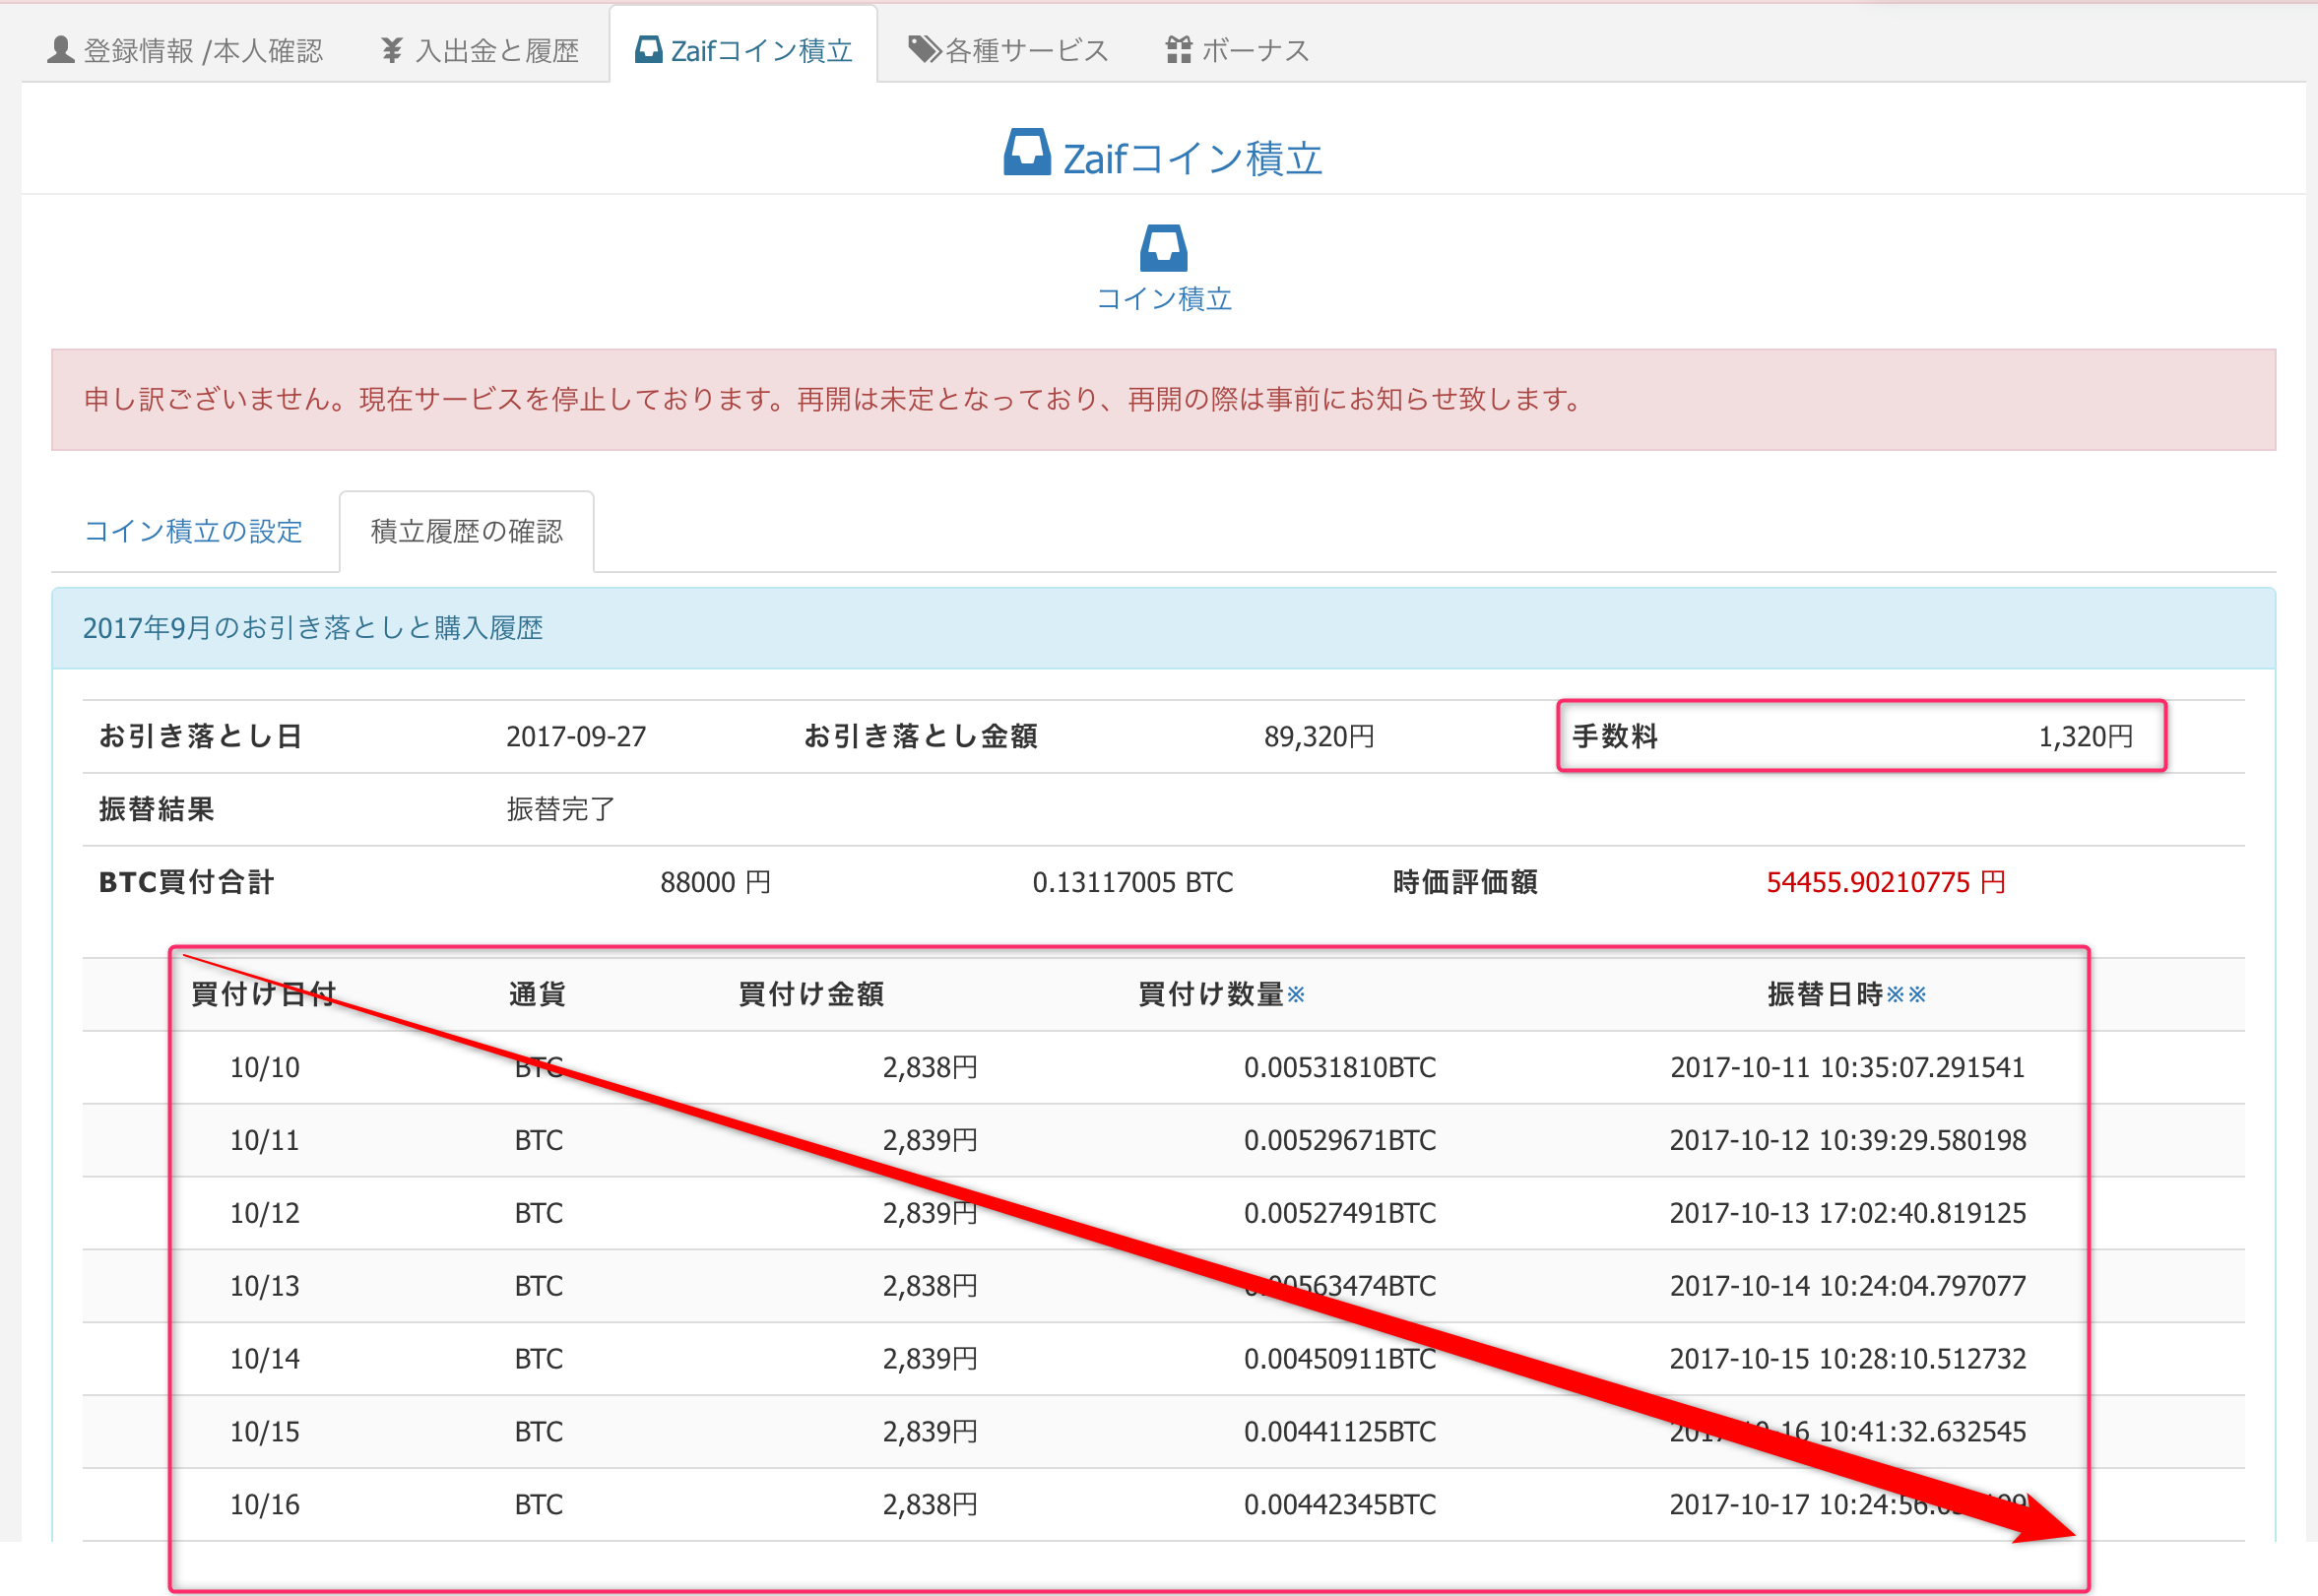Click the inbox icon in the page heading
2318x1596 pixels.
pos(1027,152)
